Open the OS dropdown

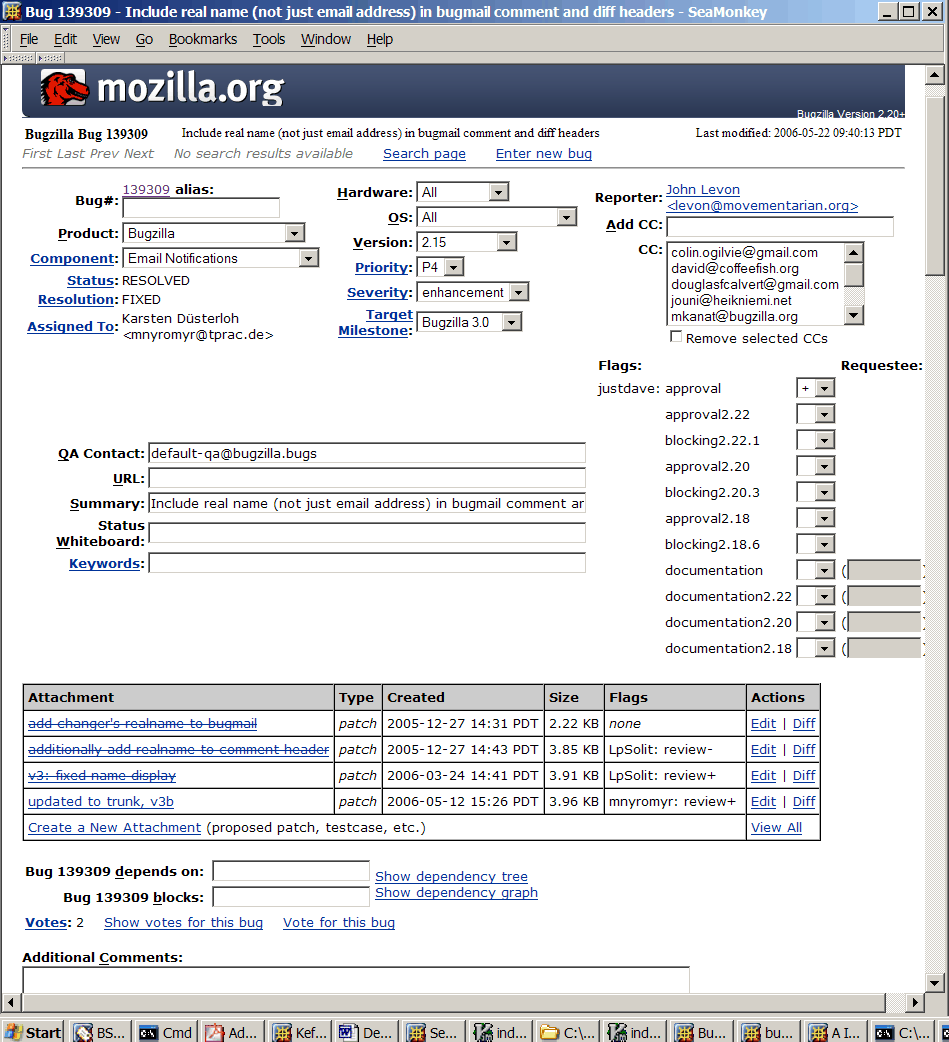tap(496, 217)
